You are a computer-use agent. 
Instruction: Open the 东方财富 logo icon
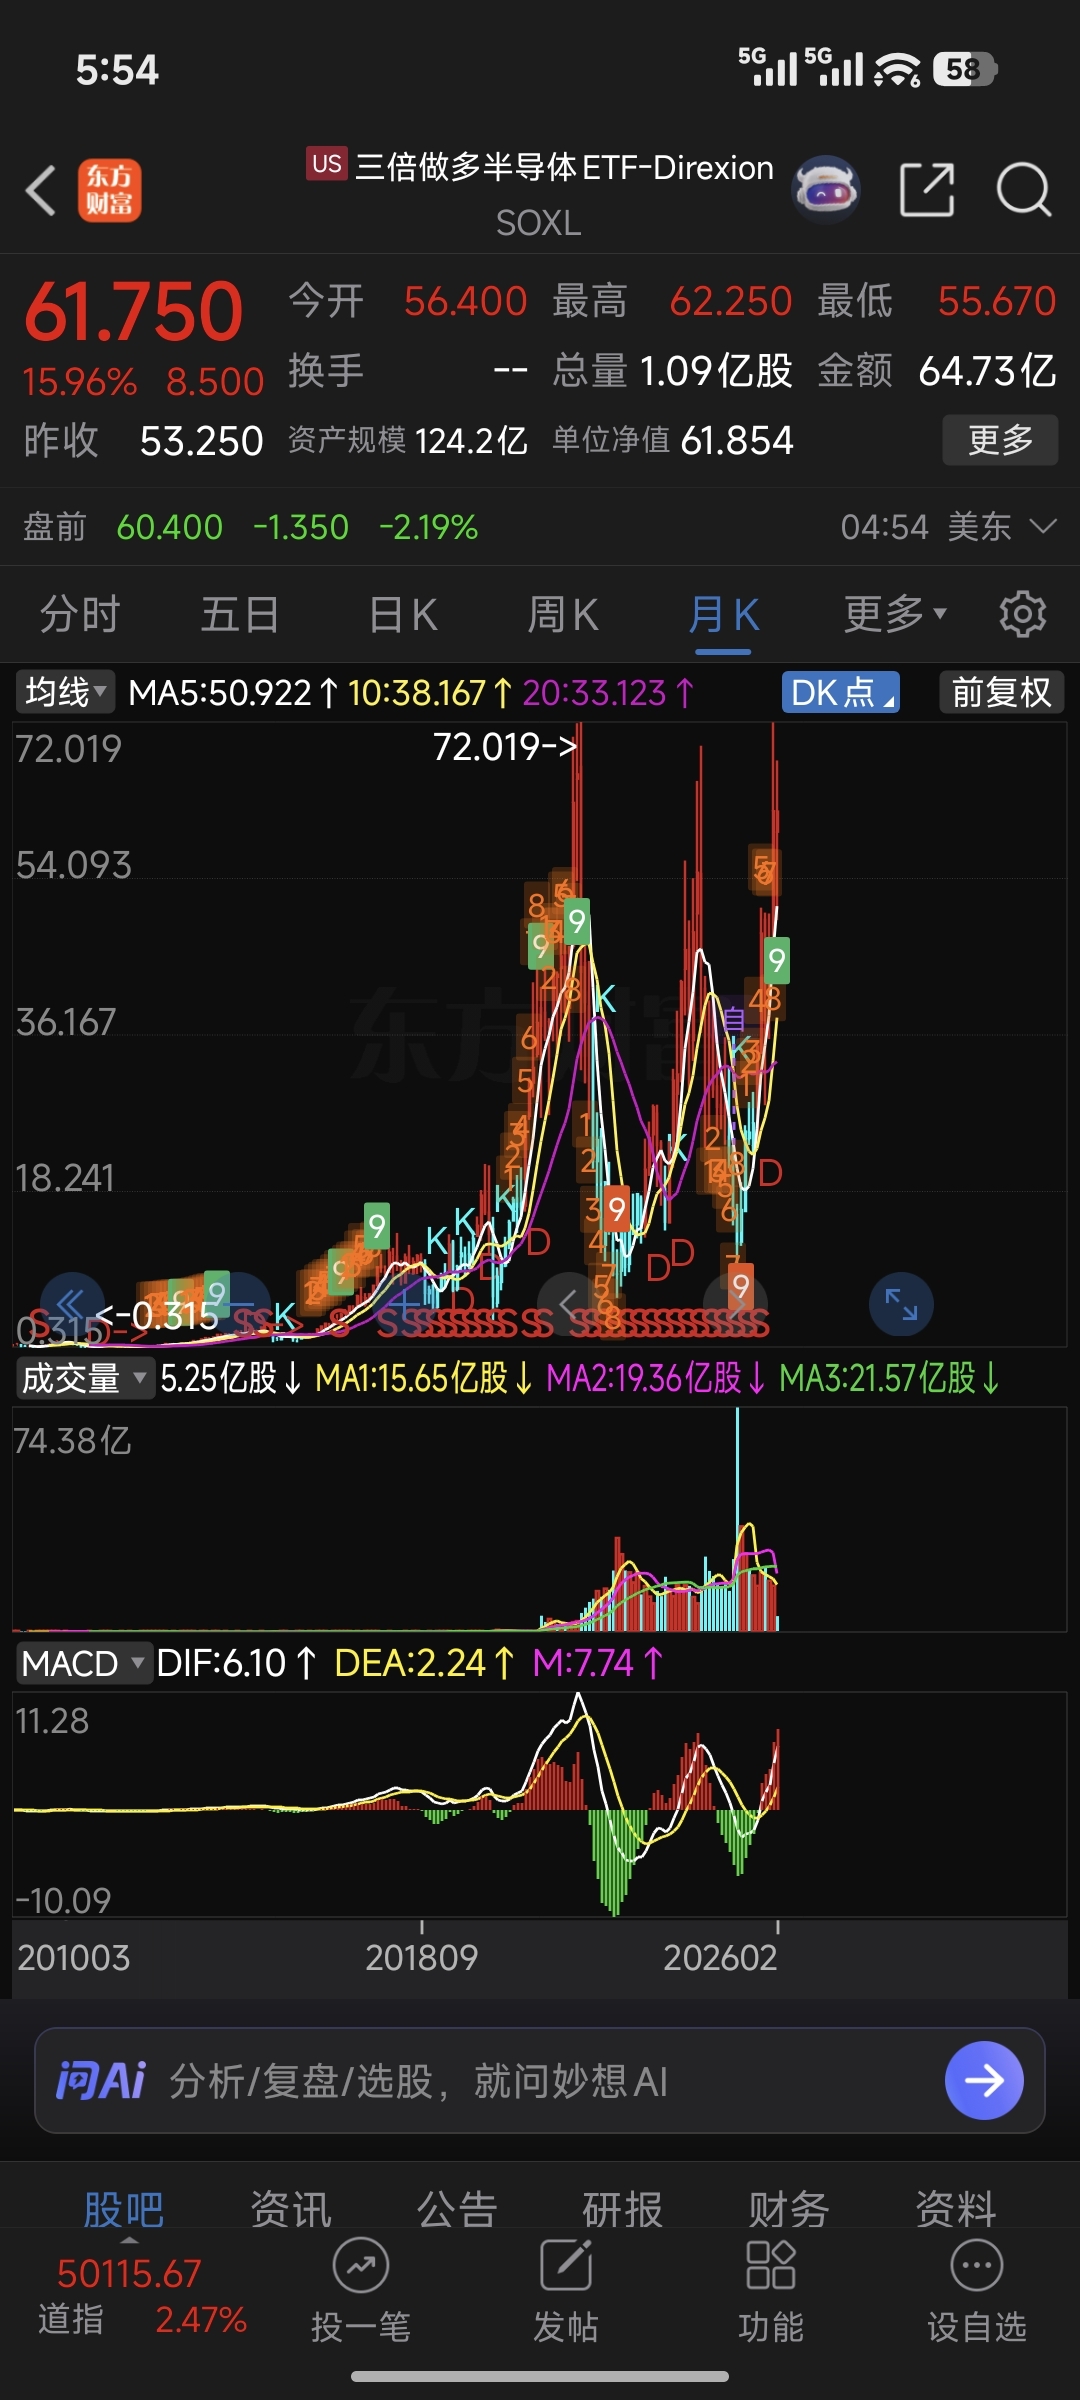coord(110,190)
